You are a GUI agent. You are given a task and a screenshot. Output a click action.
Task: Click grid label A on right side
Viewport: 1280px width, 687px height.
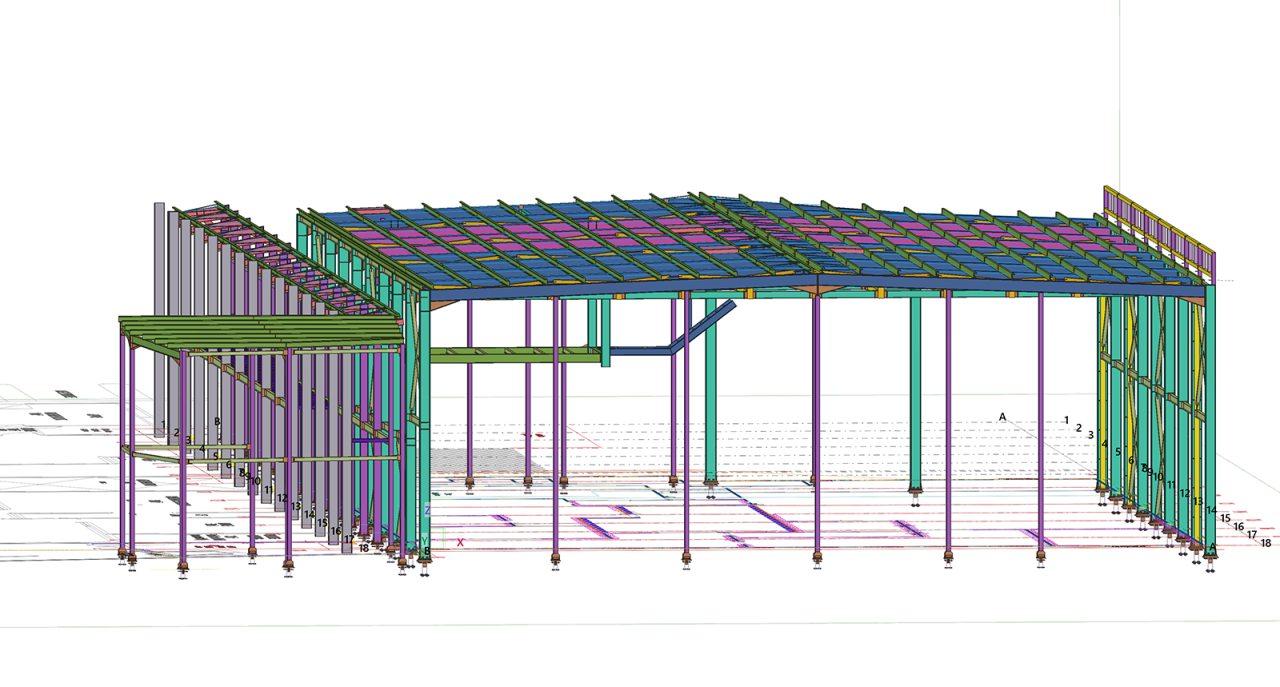click(x=1002, y=417)
